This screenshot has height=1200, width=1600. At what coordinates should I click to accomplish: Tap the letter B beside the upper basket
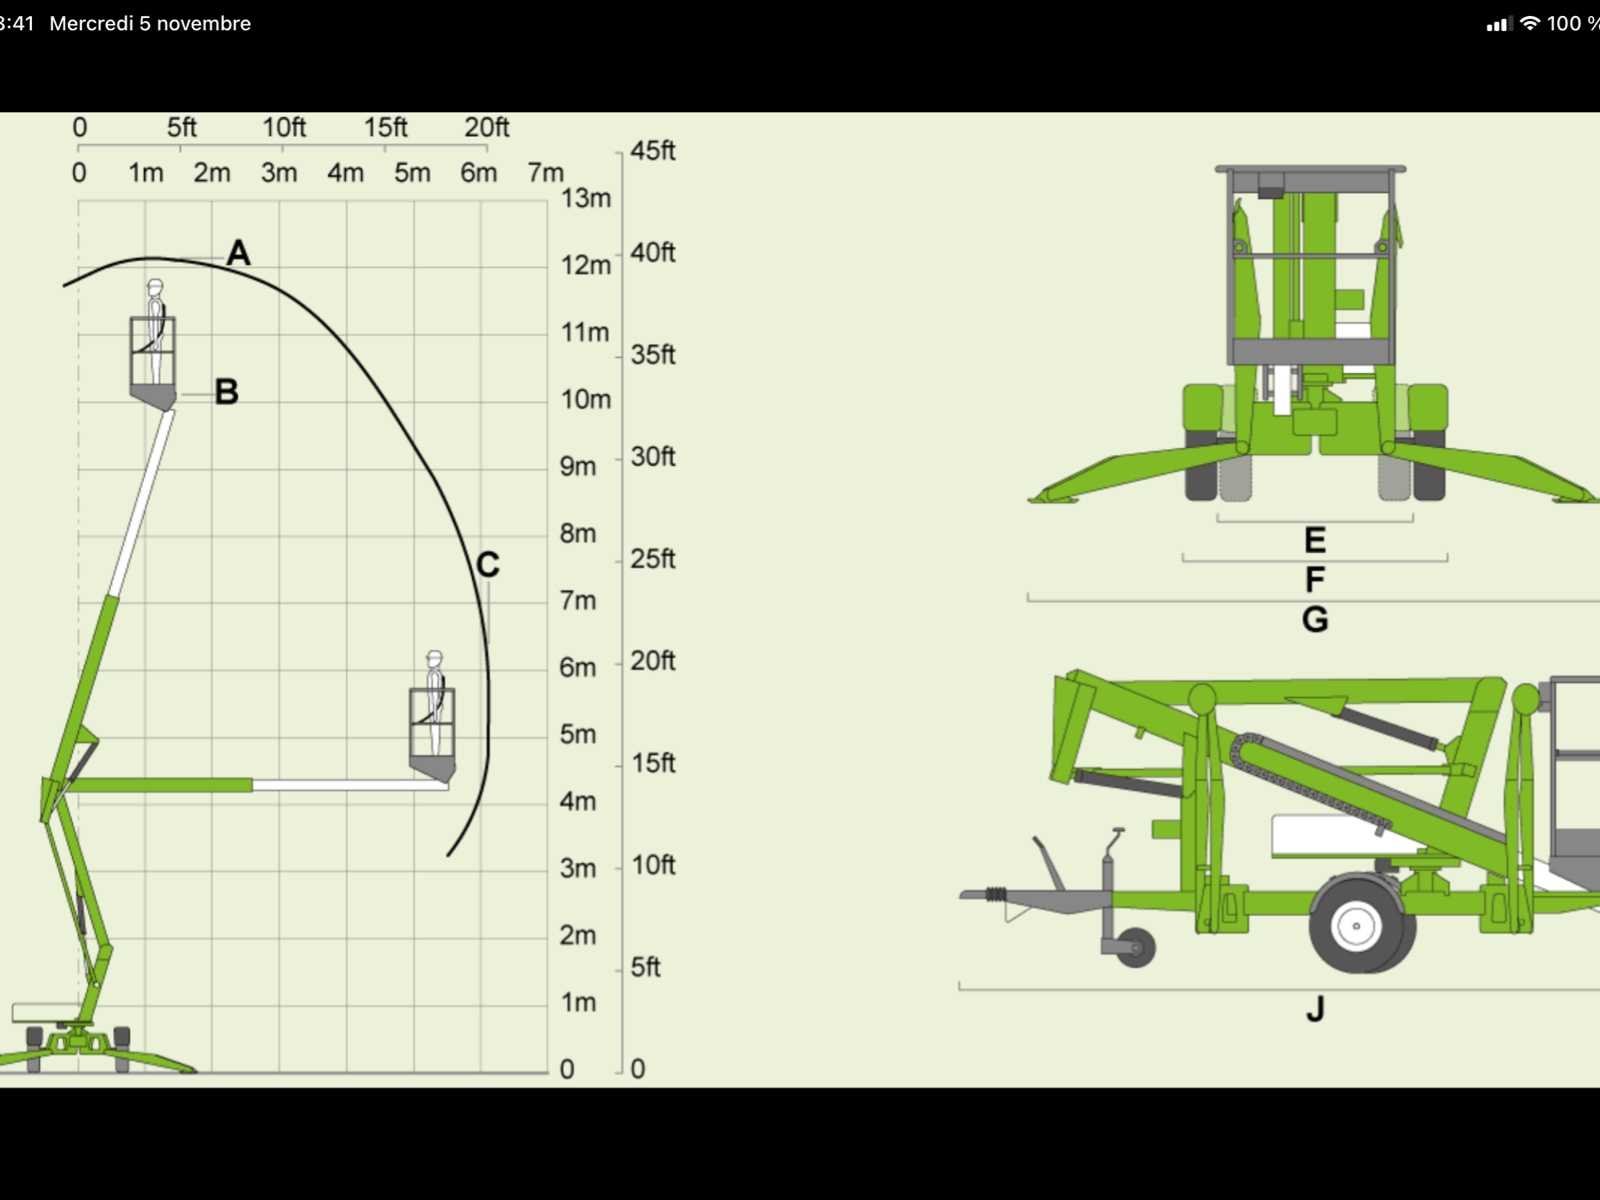click(x=227, y=392)
